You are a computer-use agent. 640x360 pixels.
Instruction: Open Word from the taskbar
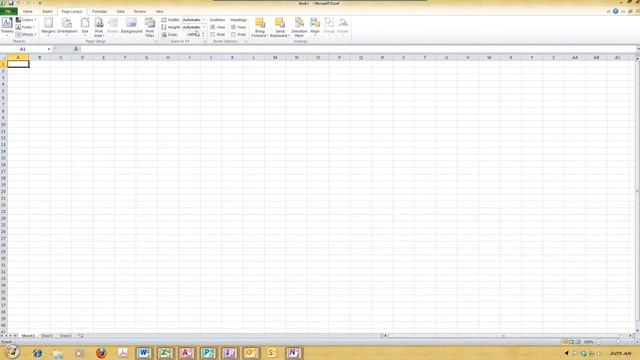(144, 353)
